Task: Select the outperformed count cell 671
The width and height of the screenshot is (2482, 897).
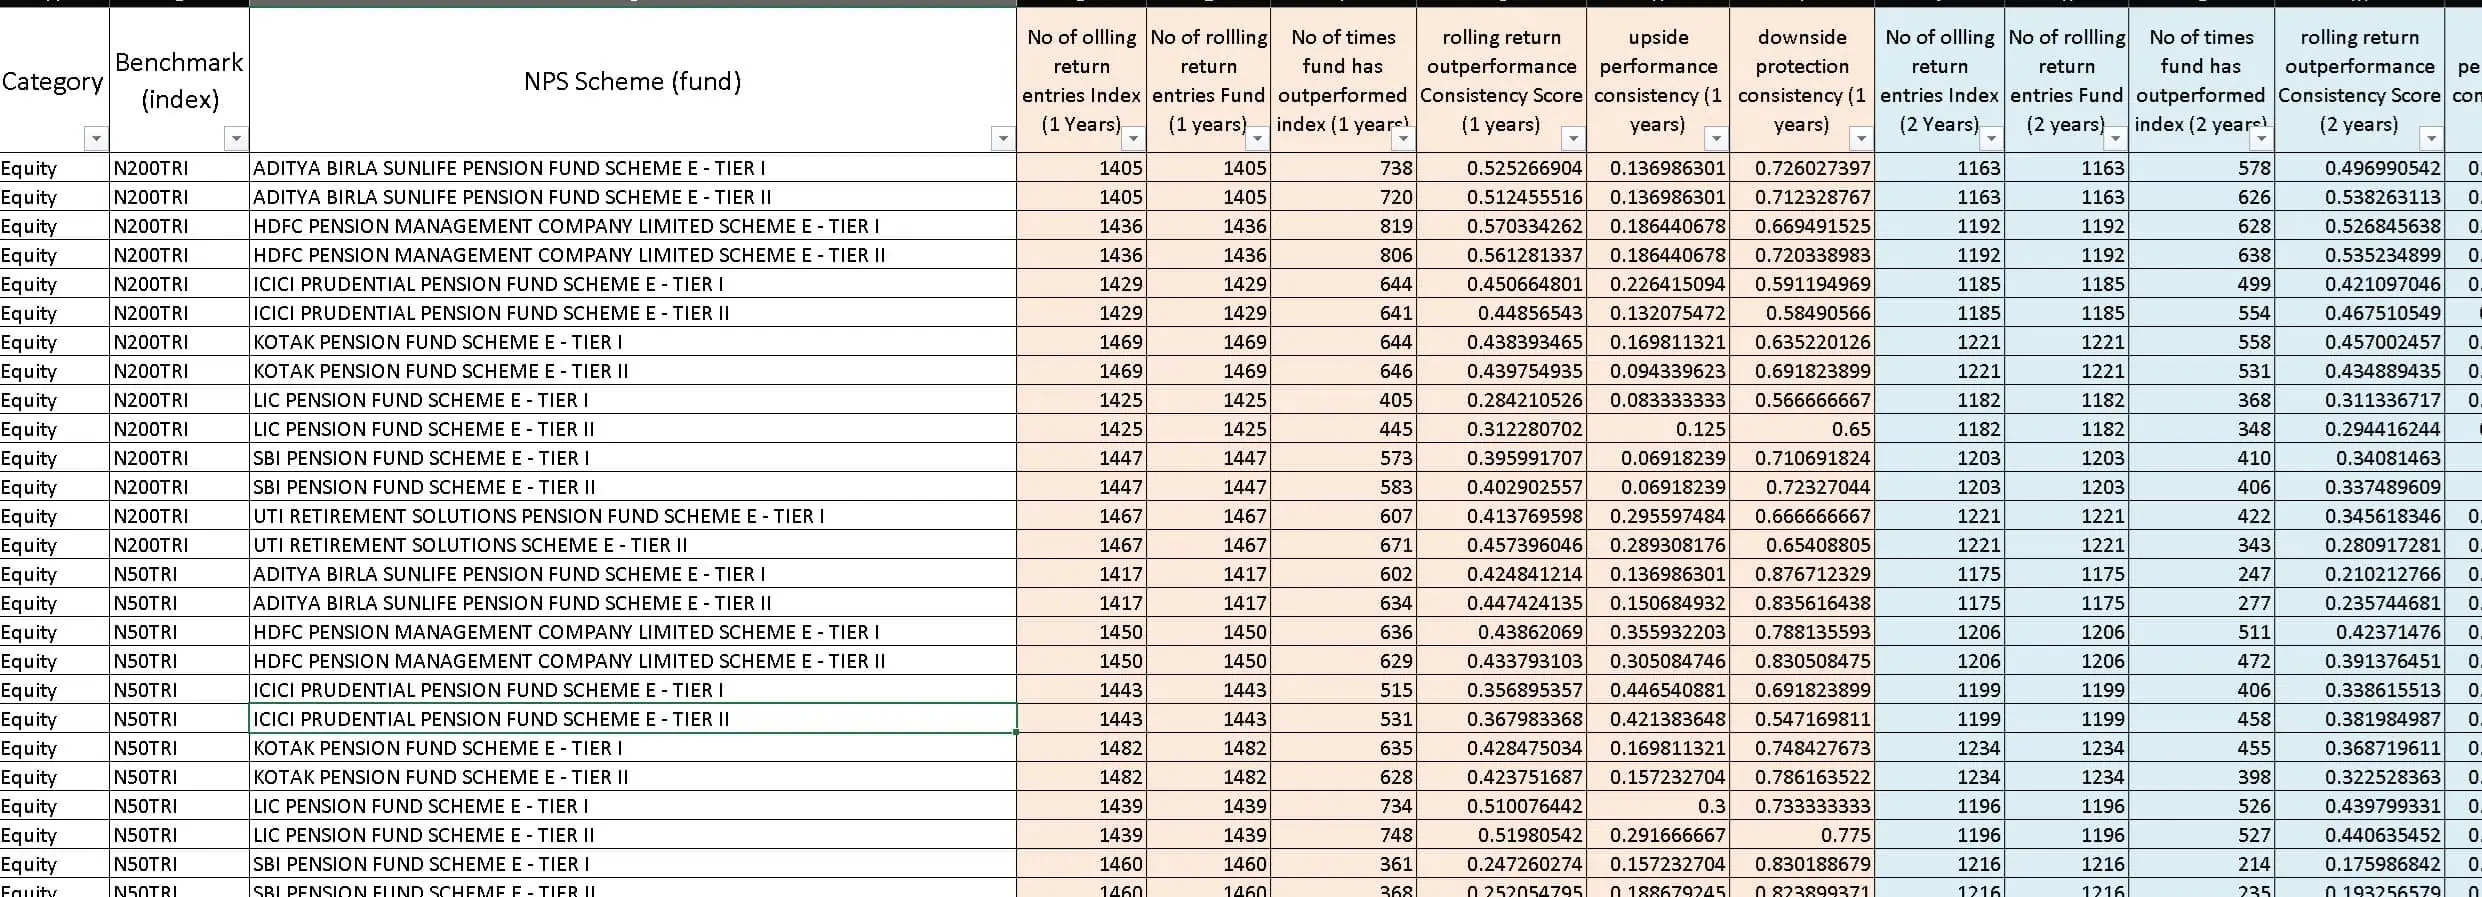Action: (x=1344, y=545)
